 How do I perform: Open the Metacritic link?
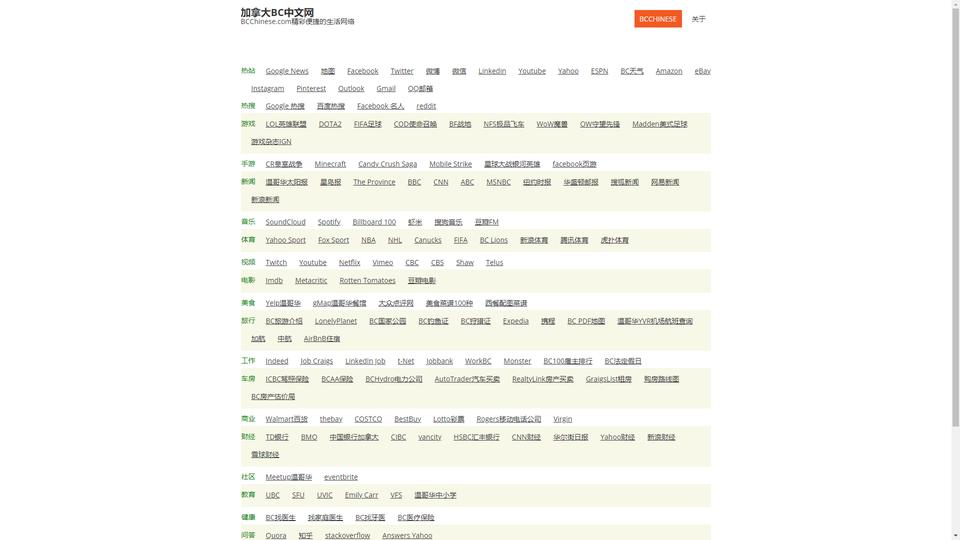(x=311, y=280)
